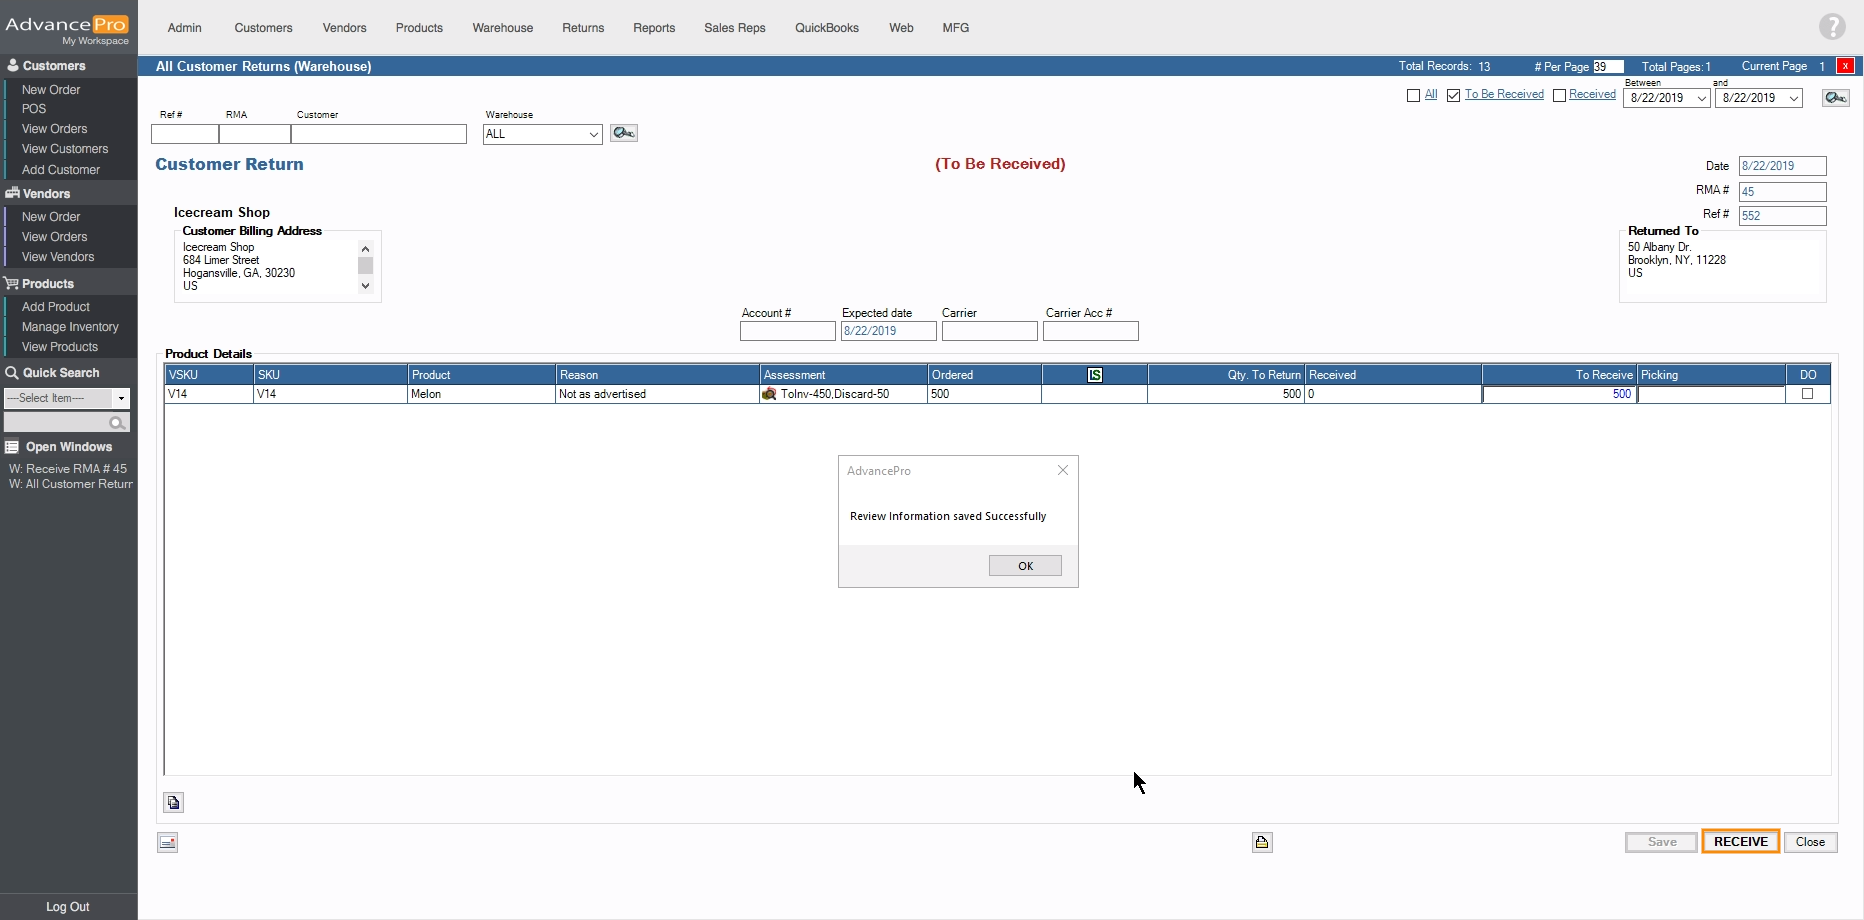This screenshot has width=1864, height=920.
Task: Open the QuickBooks menu
Action: pos(826,28)
